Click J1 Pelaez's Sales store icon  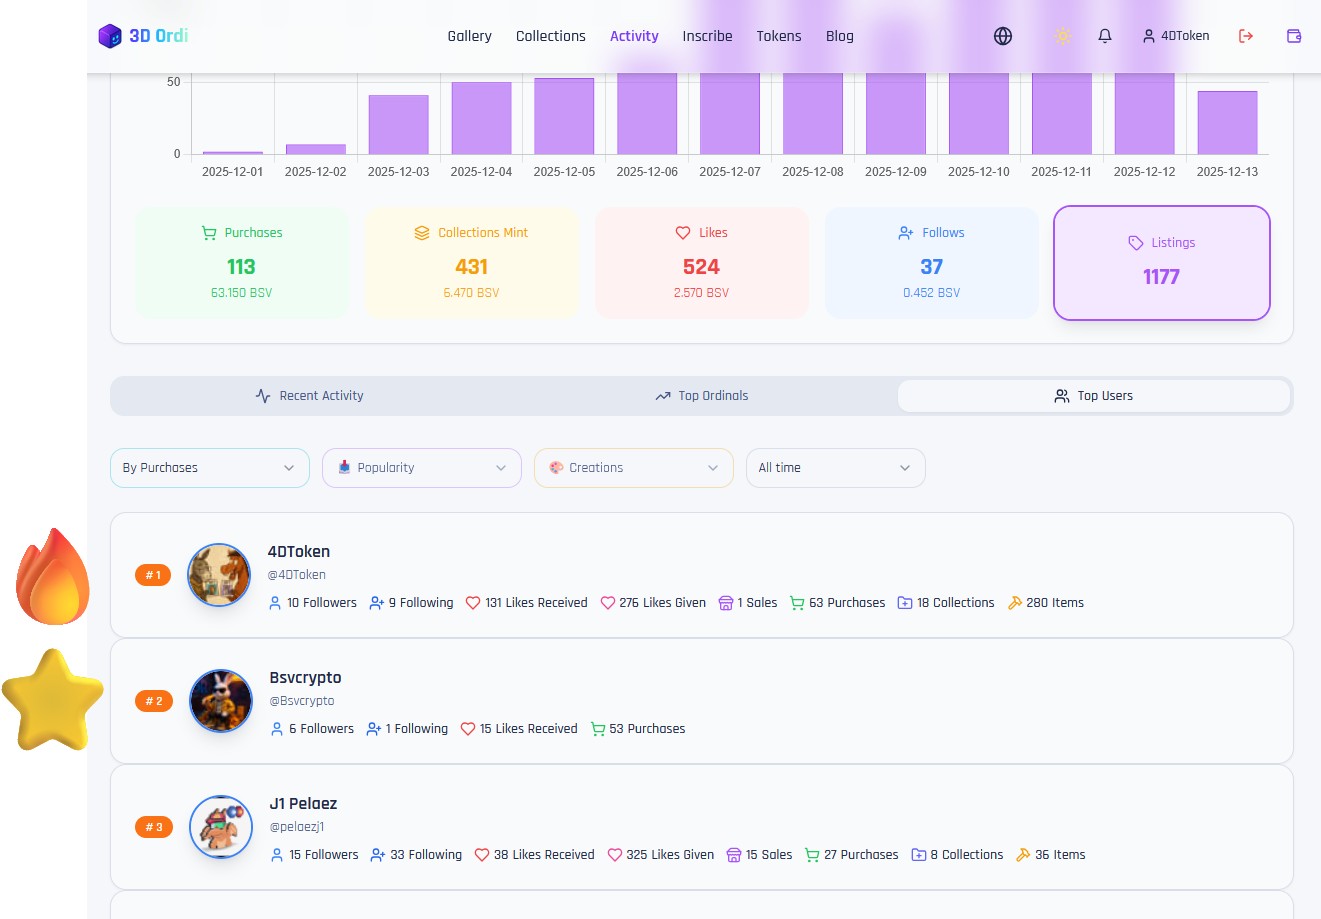pyautogui.click(x=734, y=855)
